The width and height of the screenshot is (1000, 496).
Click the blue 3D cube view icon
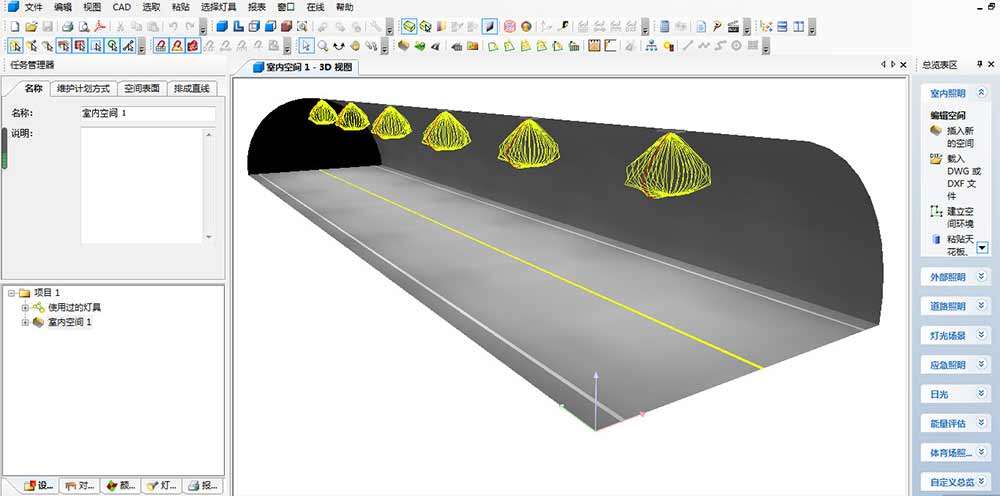(222, 26)
